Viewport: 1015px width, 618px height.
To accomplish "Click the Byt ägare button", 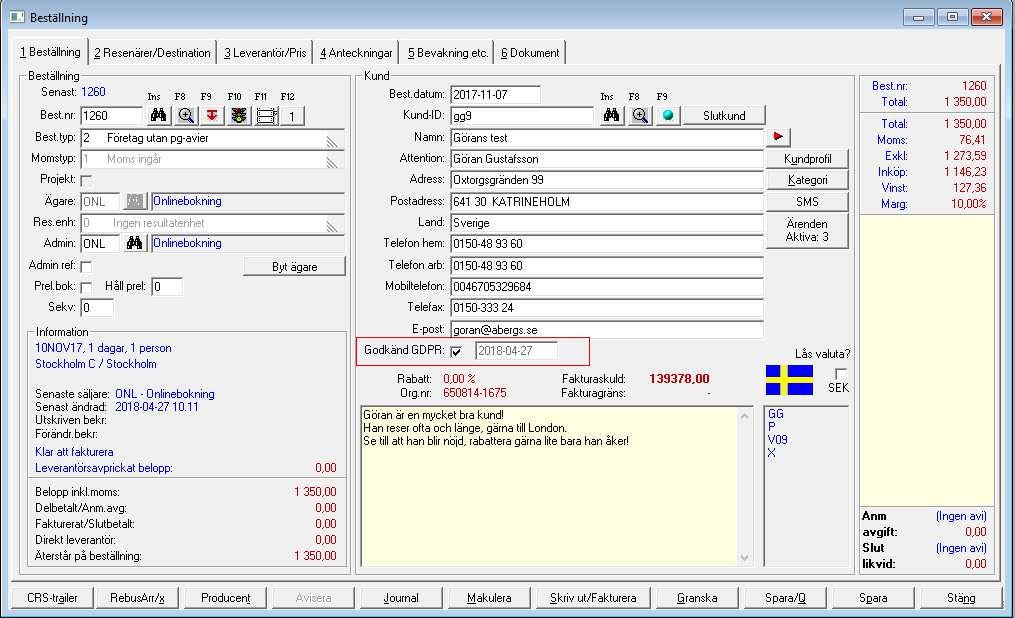I will pyautogui.click(x=295, y=267).
